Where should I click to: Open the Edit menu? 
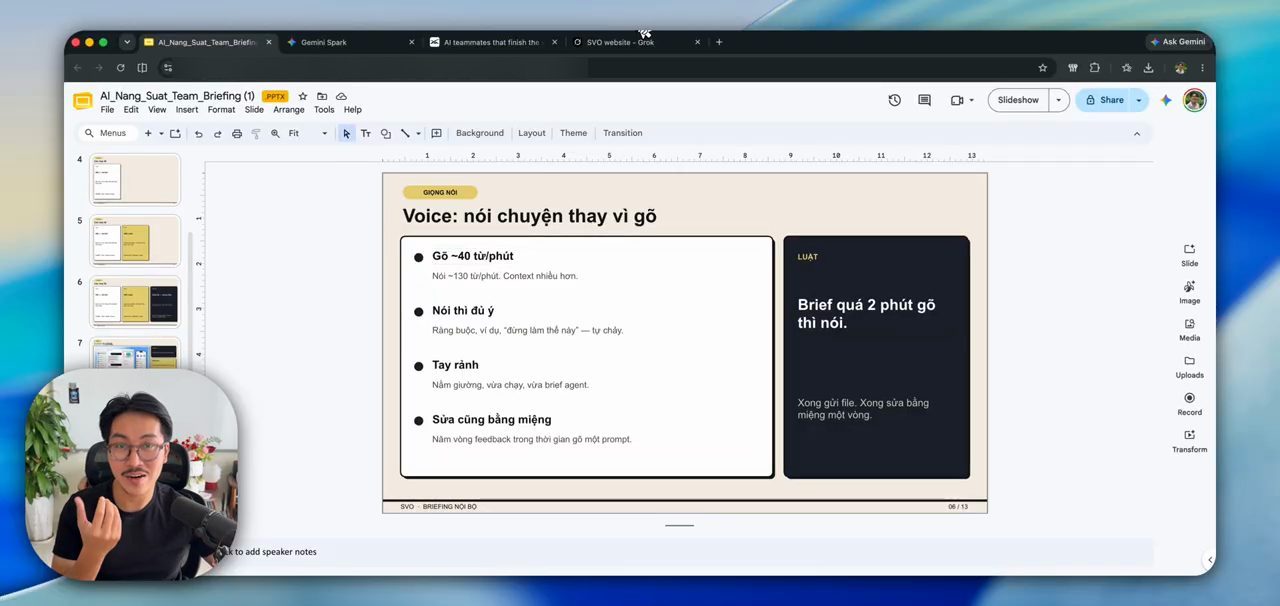pyautogui.click(x=131, y=110)
